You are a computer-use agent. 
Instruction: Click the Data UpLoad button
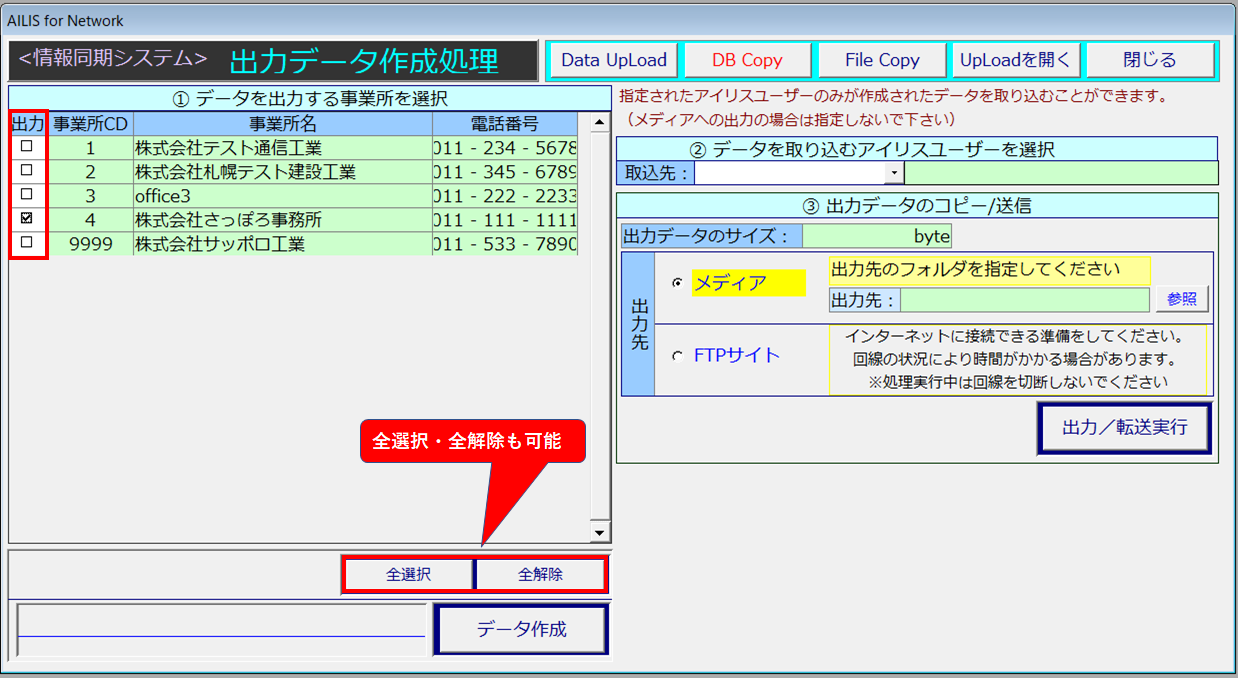coord(614,60)
